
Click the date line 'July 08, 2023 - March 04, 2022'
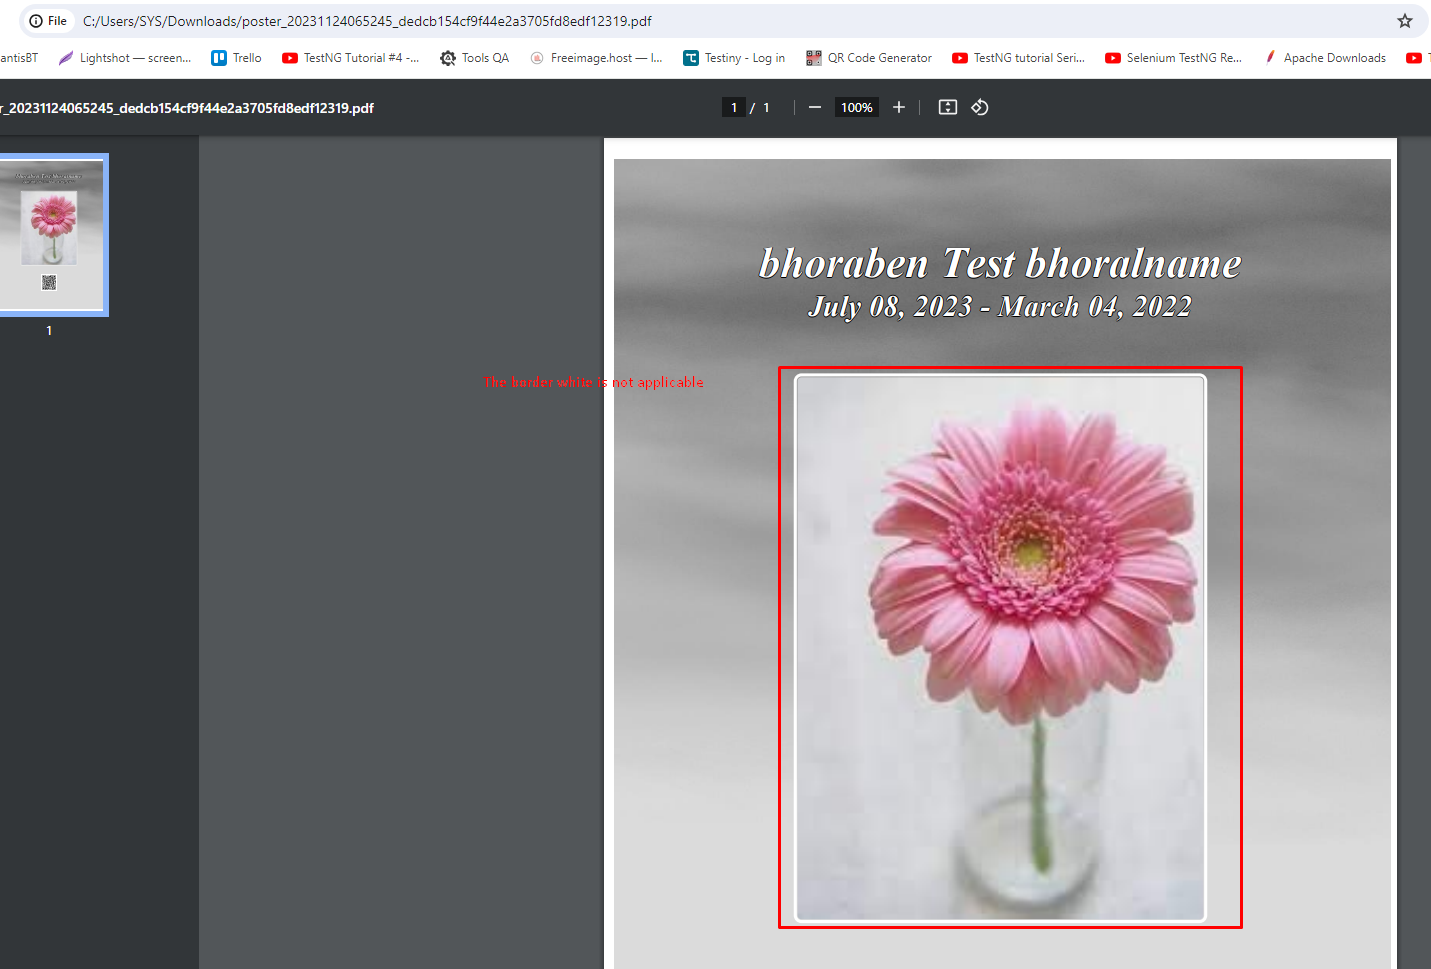1000,306
